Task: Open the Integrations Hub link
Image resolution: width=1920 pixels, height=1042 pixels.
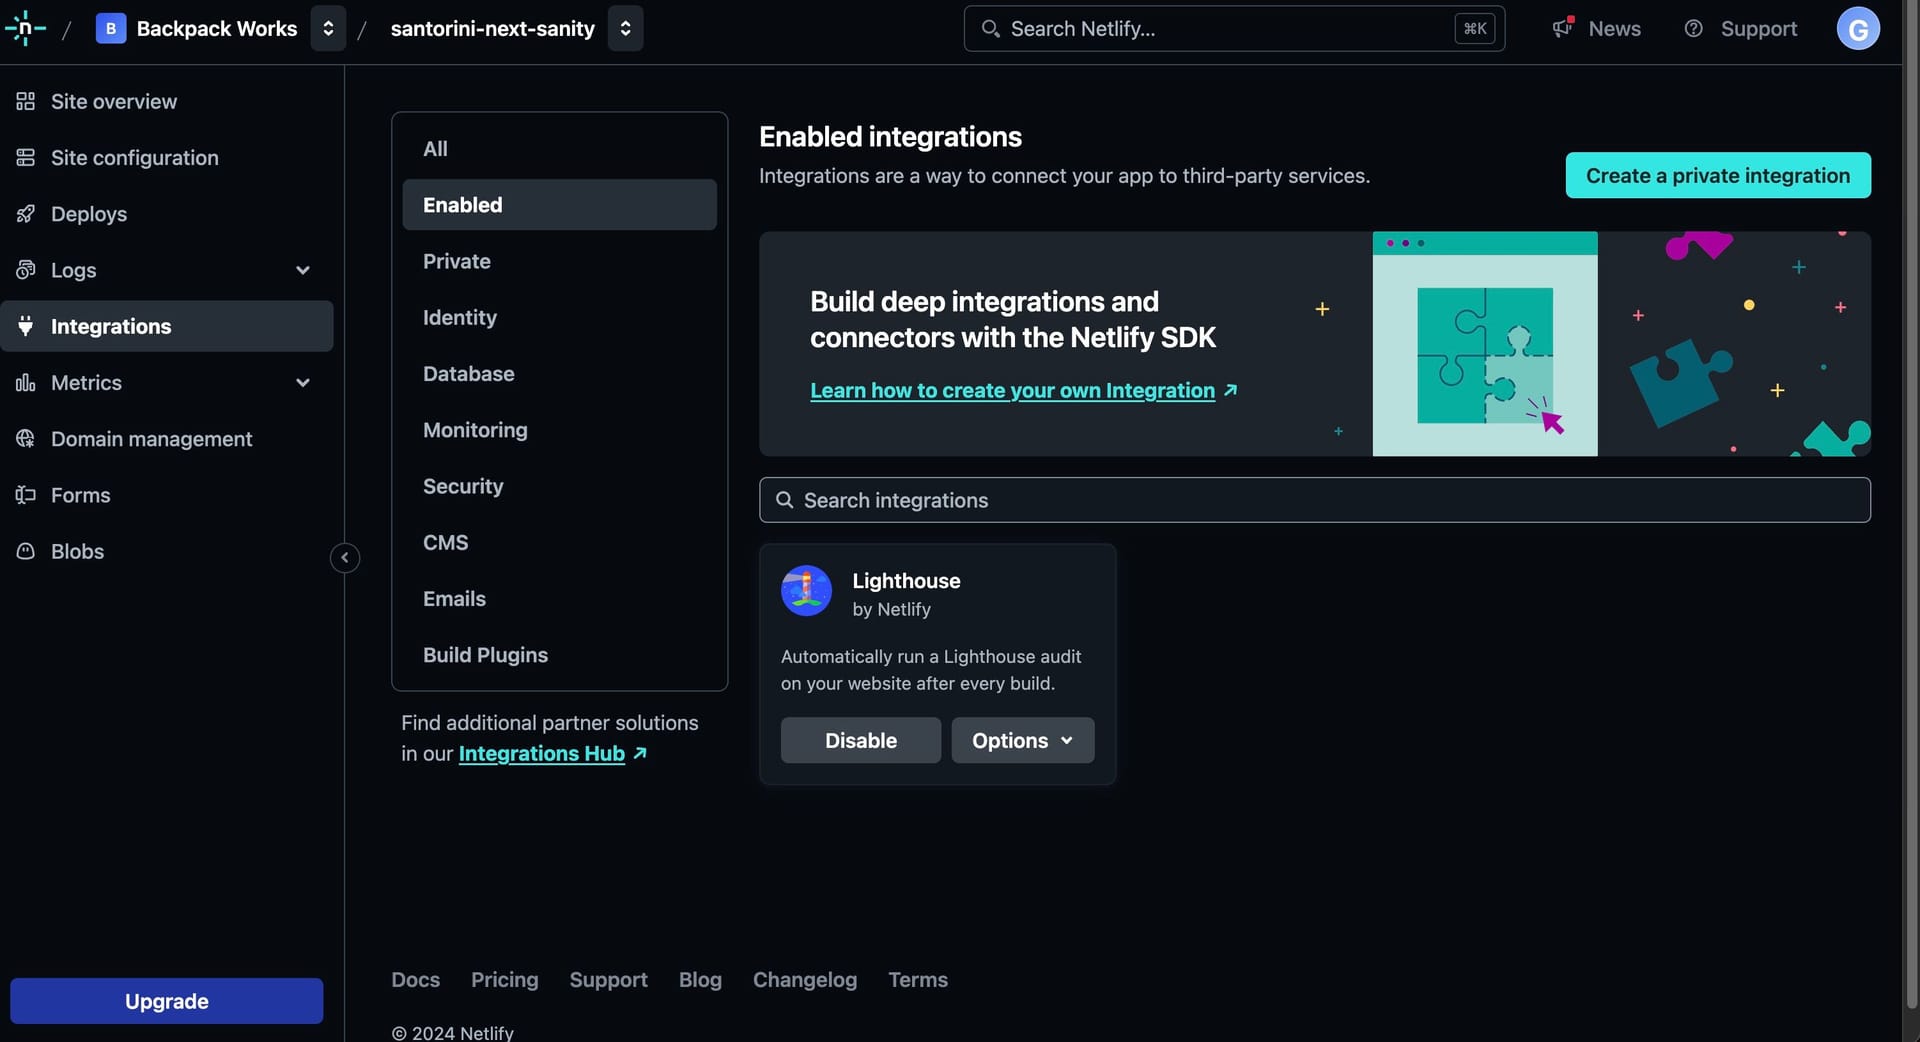Action: click(x=541, y=754)
